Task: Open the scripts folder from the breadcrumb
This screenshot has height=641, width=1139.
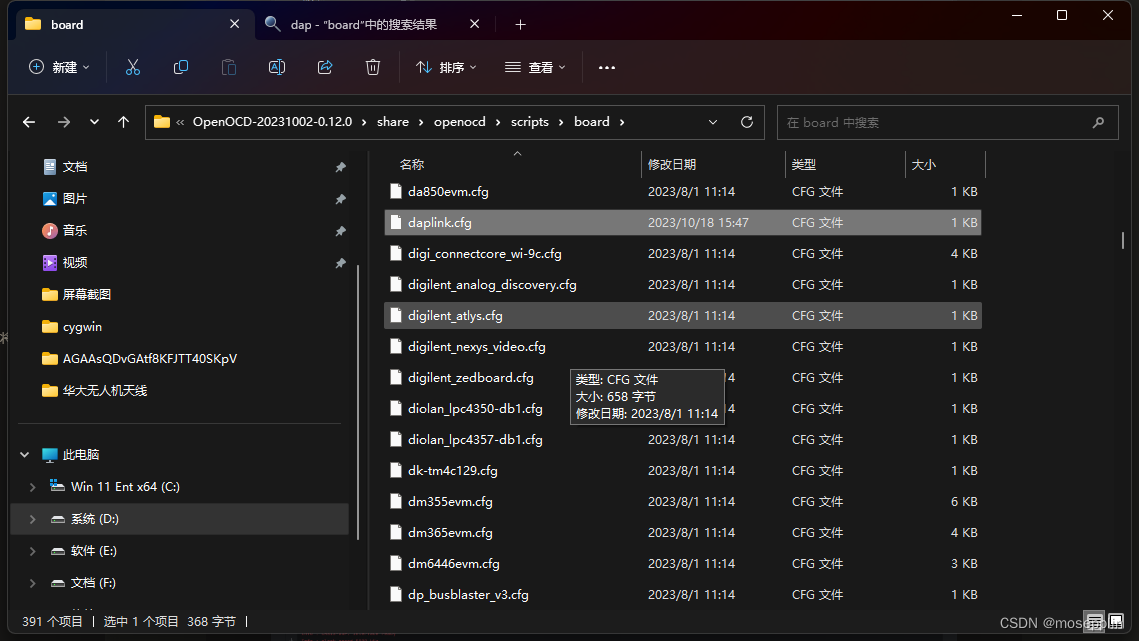Action: [529, 121]
